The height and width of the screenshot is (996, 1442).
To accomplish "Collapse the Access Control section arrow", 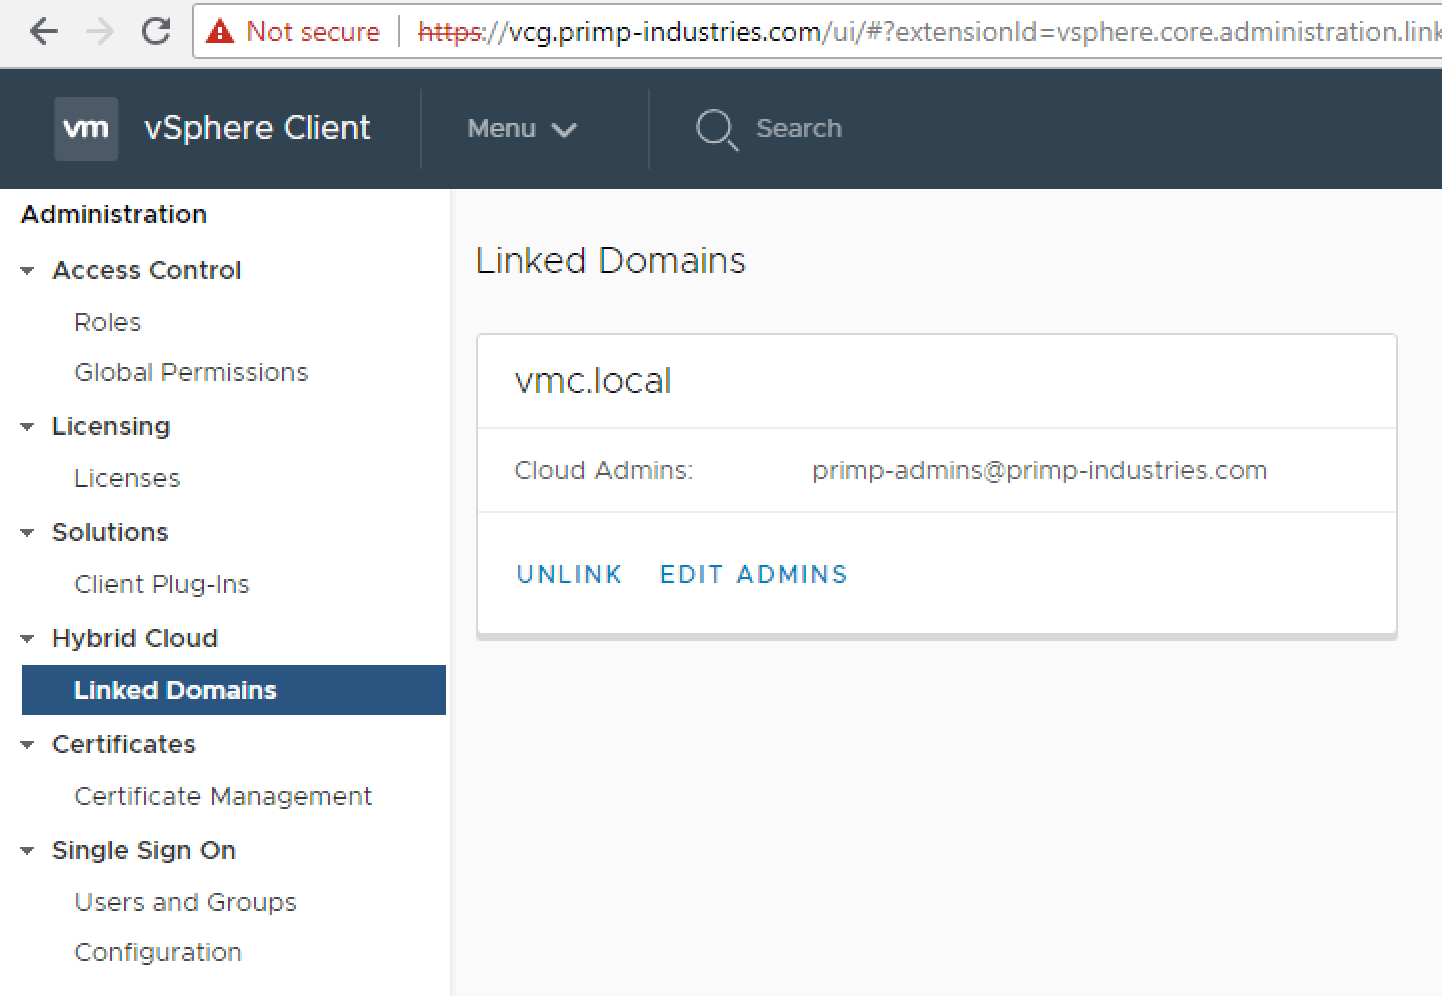I will [27, 271].
